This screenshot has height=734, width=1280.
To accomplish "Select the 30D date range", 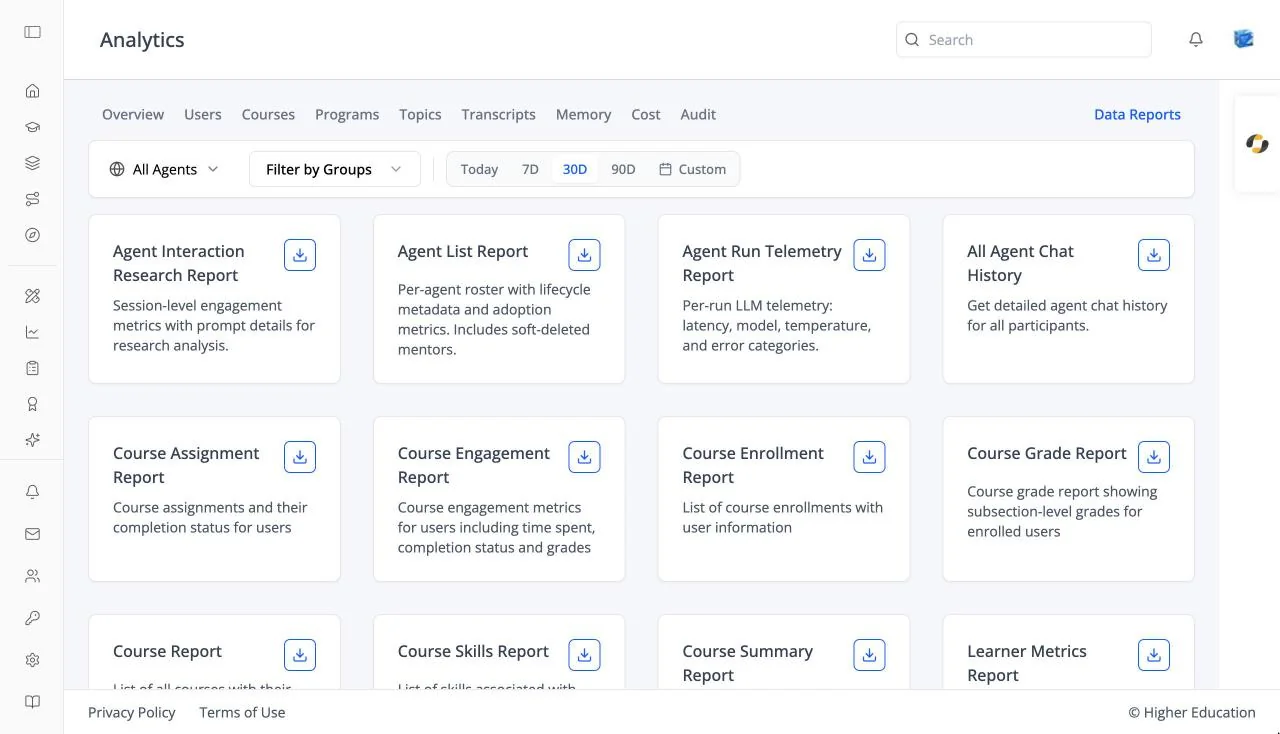I will tap(575, 169).
